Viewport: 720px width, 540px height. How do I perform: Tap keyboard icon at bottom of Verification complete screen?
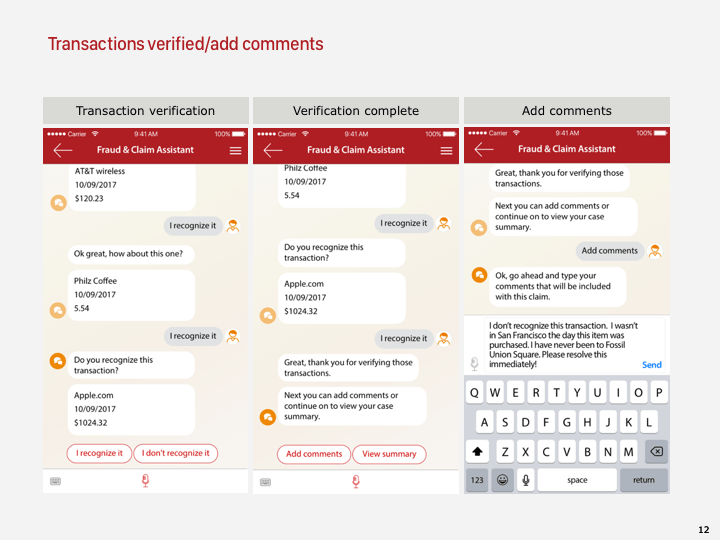click(264, 481)
